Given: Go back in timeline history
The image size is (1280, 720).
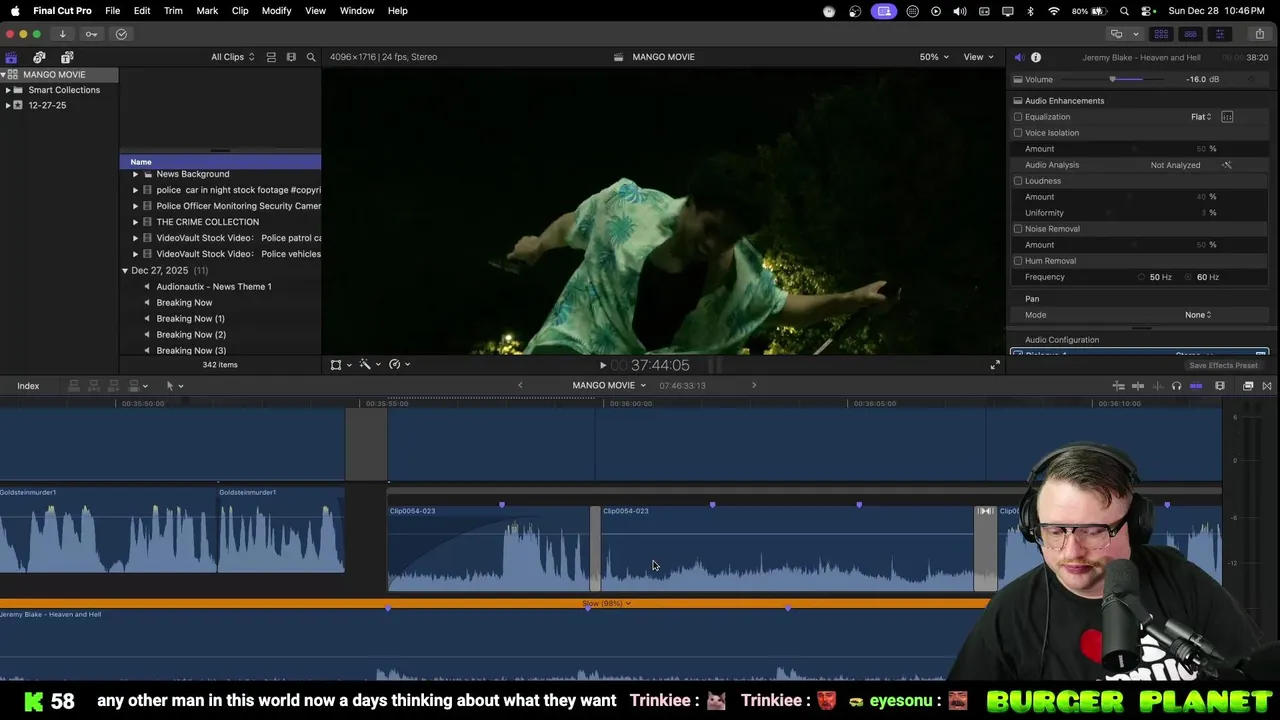Looking at the screenshot, I should click(x=520, y=386).
